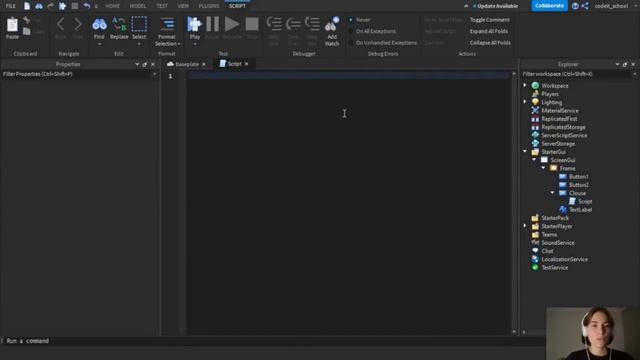The width and height of the screenshot is (640, 360).
Task: Start the Play test
Action: point(194,24)
